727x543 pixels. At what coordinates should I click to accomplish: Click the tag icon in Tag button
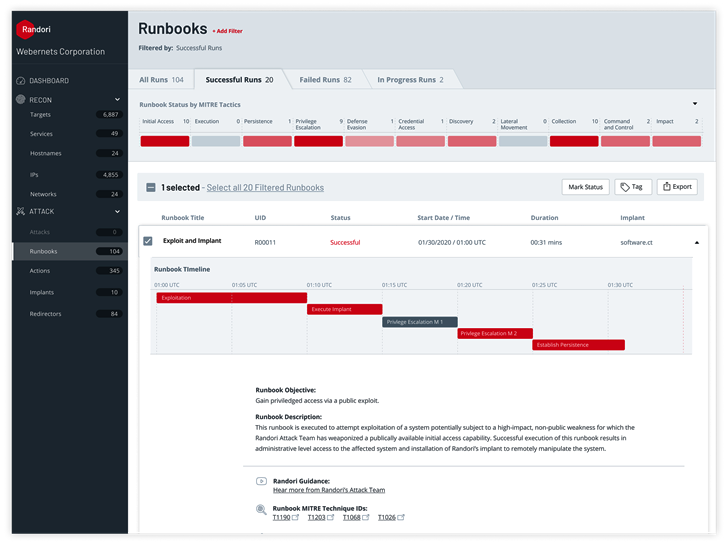tap(625, 187)
